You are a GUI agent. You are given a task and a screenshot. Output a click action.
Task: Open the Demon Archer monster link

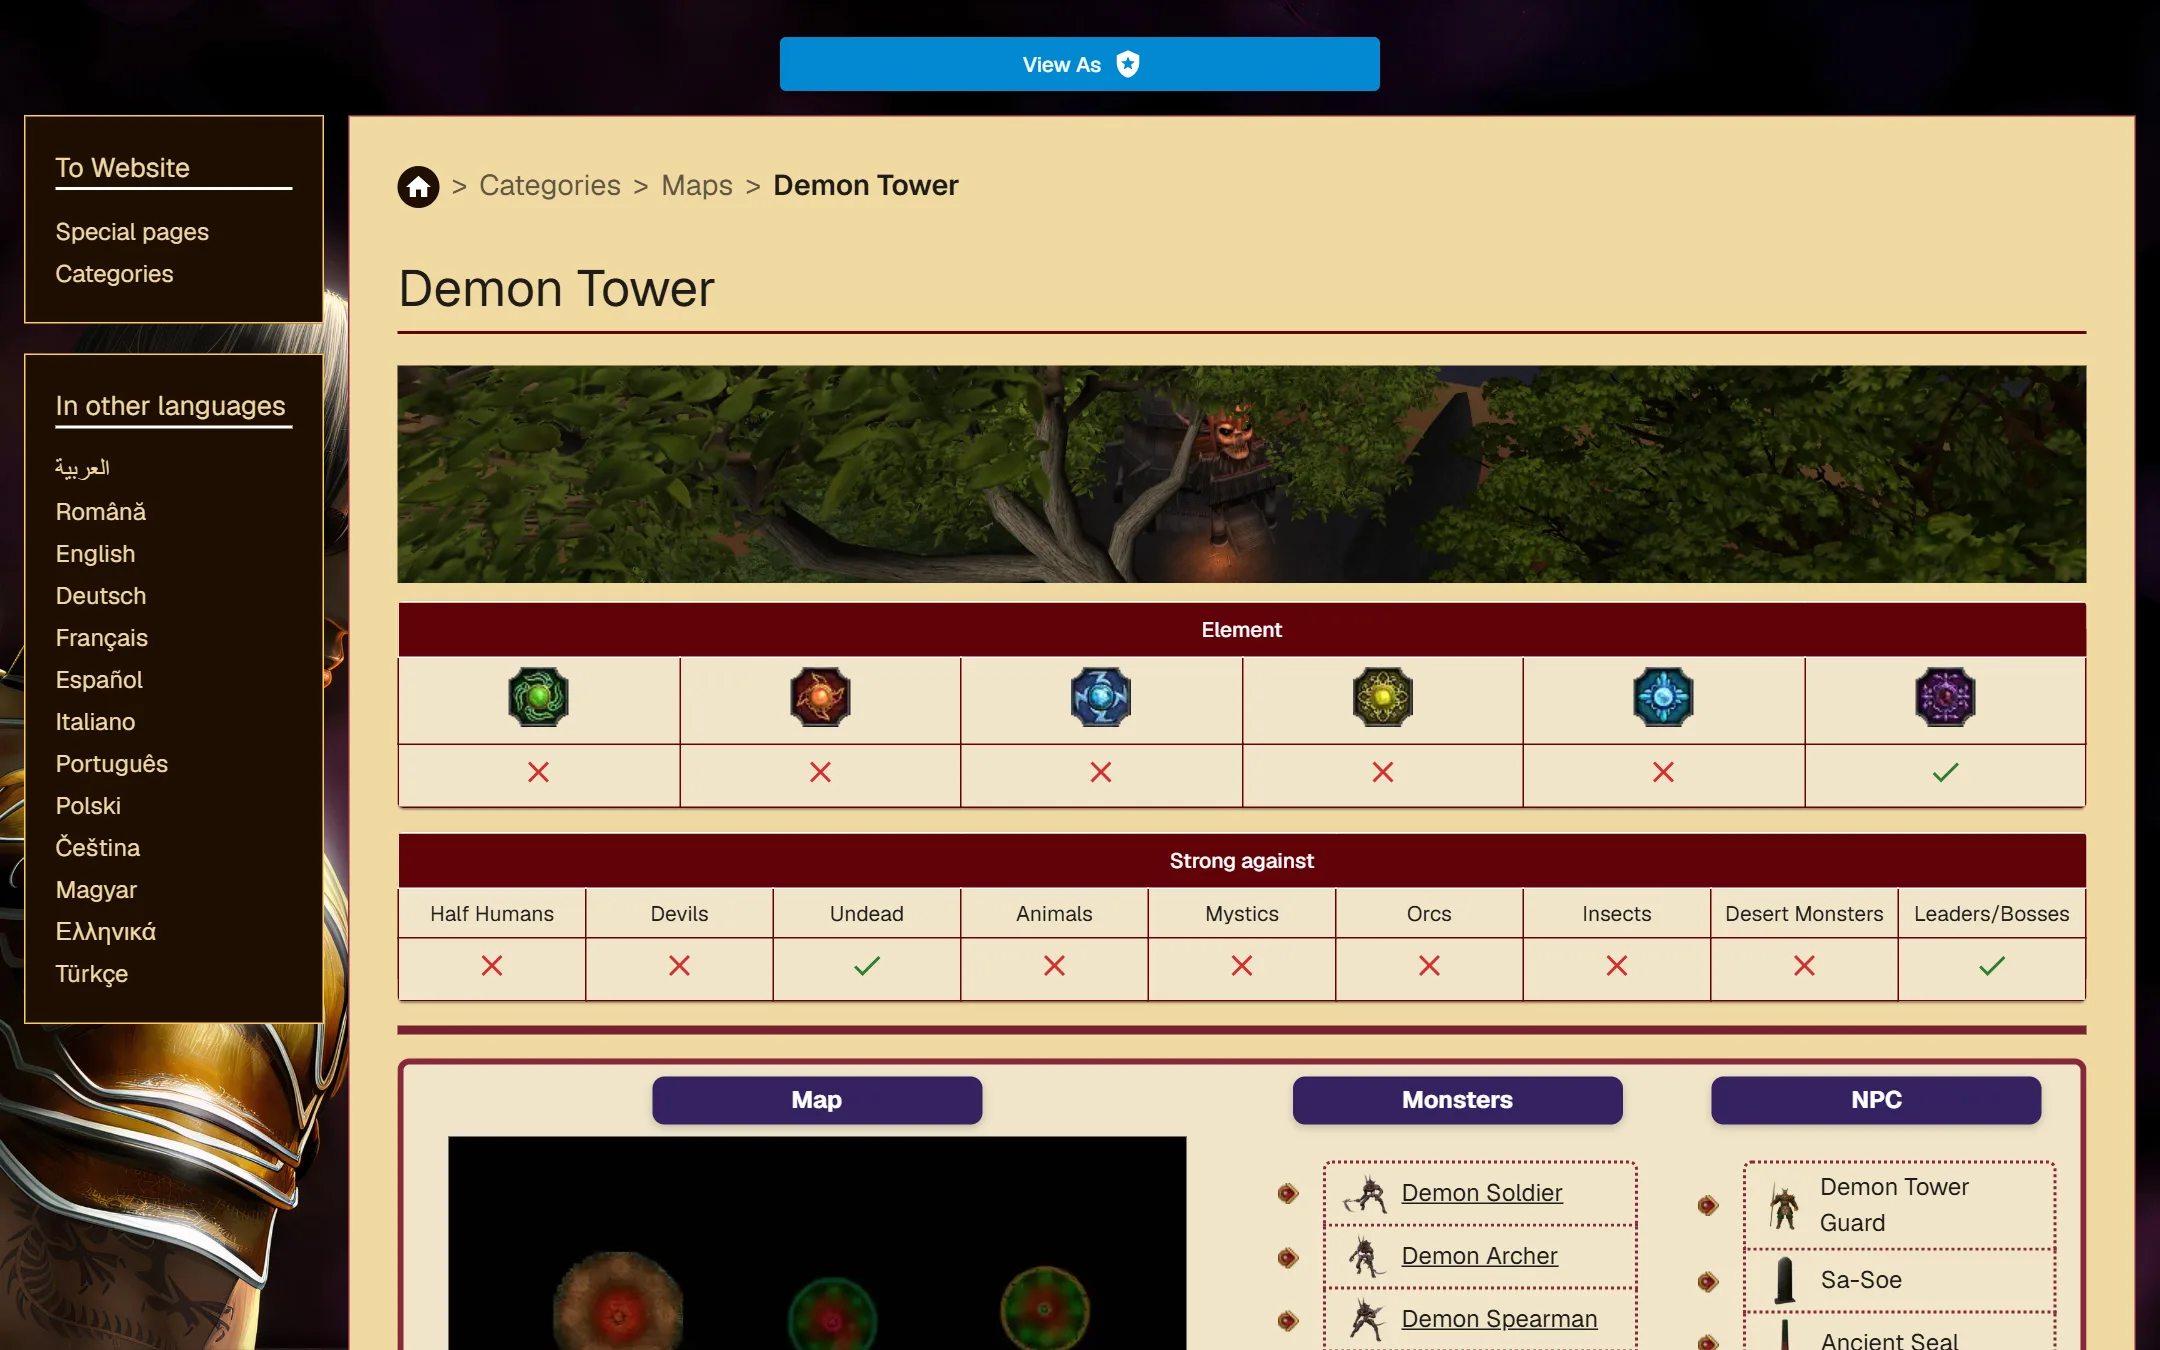[1480, 1256]
